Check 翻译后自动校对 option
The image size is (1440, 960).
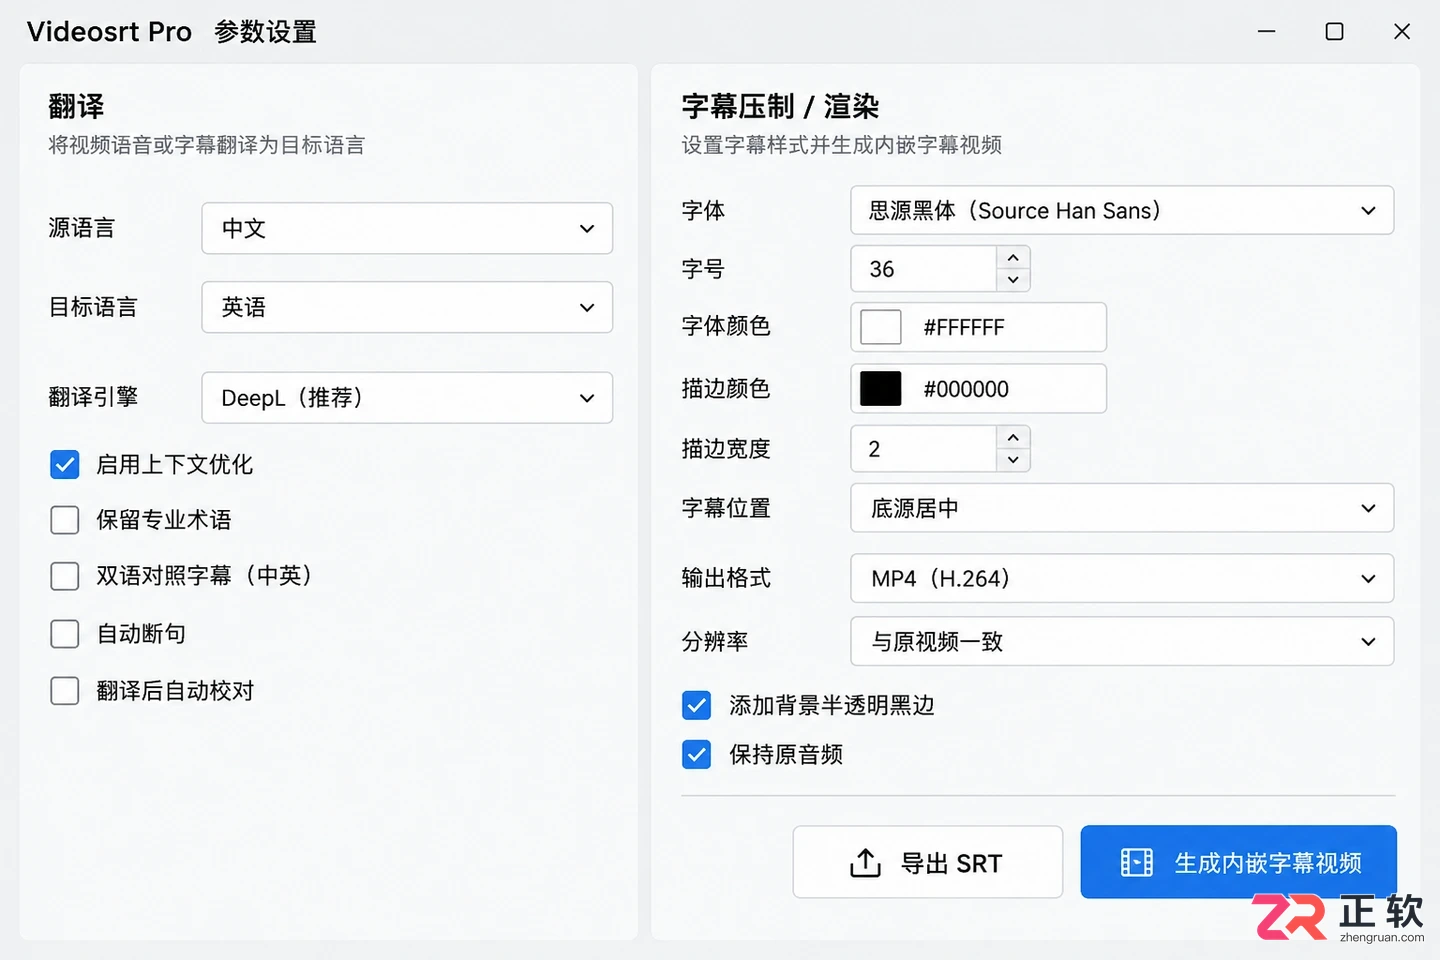65,691
